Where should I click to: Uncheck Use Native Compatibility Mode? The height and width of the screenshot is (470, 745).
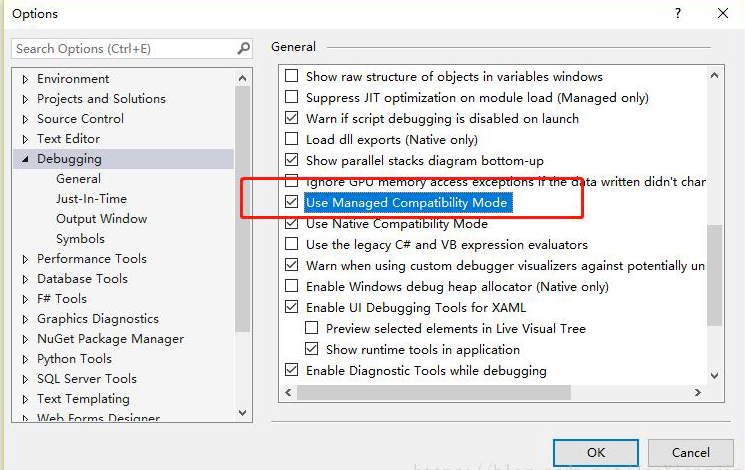[291, 223]
